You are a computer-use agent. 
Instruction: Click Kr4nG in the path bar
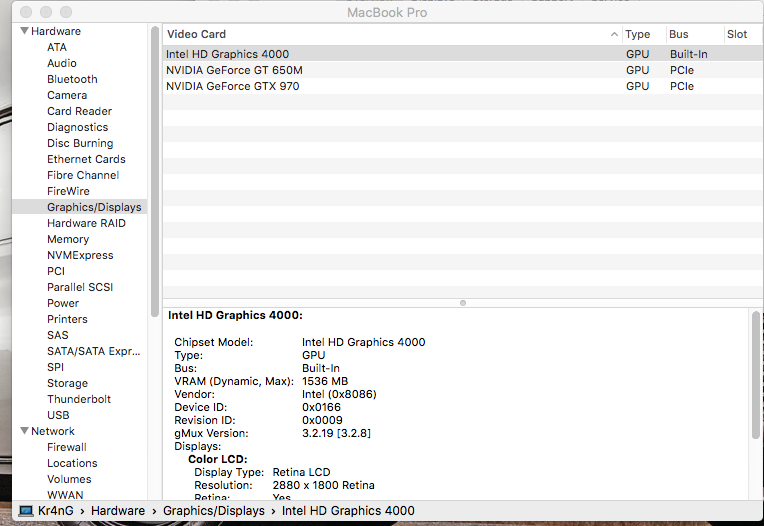[56, 510]
